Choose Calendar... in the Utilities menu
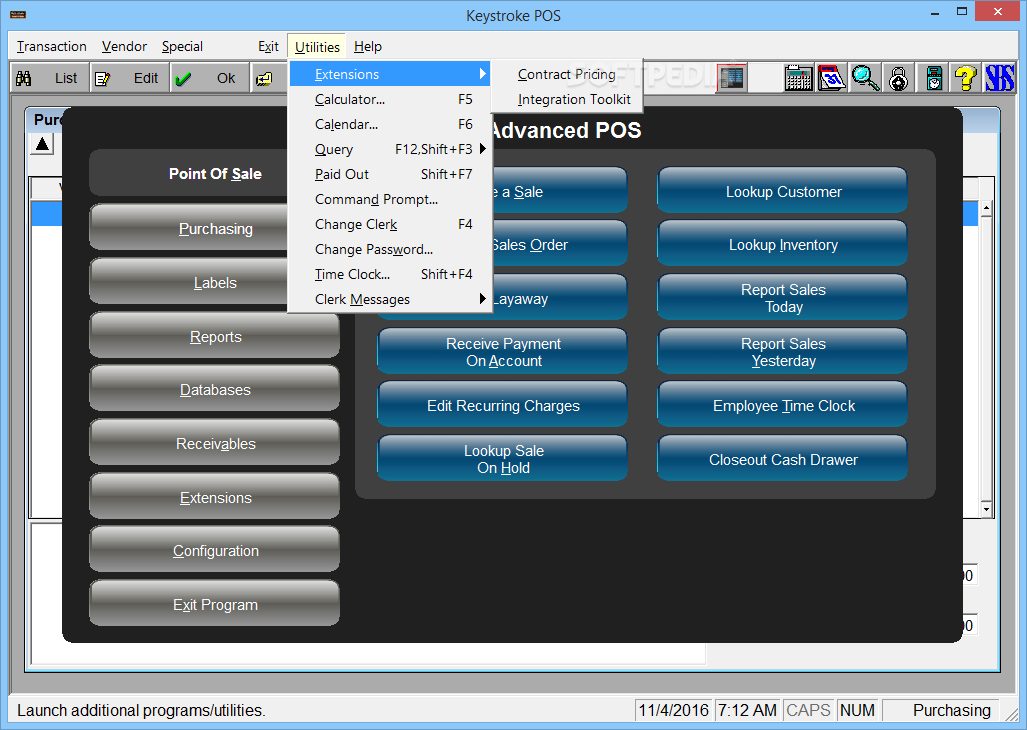Image resolution: width=1027 pixels, height=730 pixels. coord(390,124)
